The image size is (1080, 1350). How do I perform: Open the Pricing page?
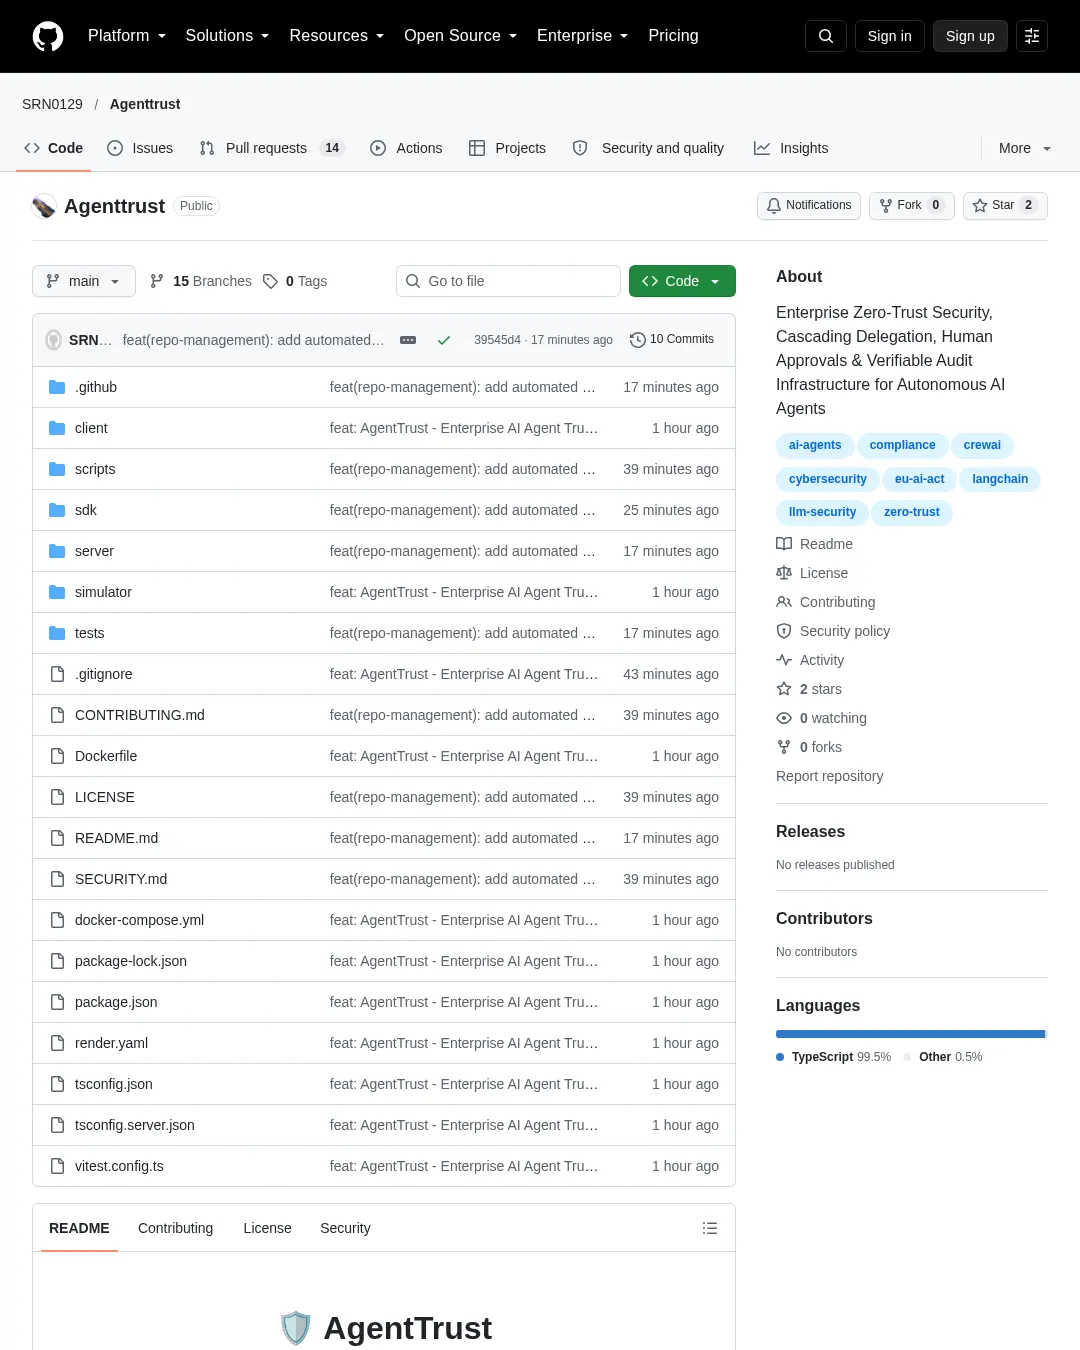point(673,36)
